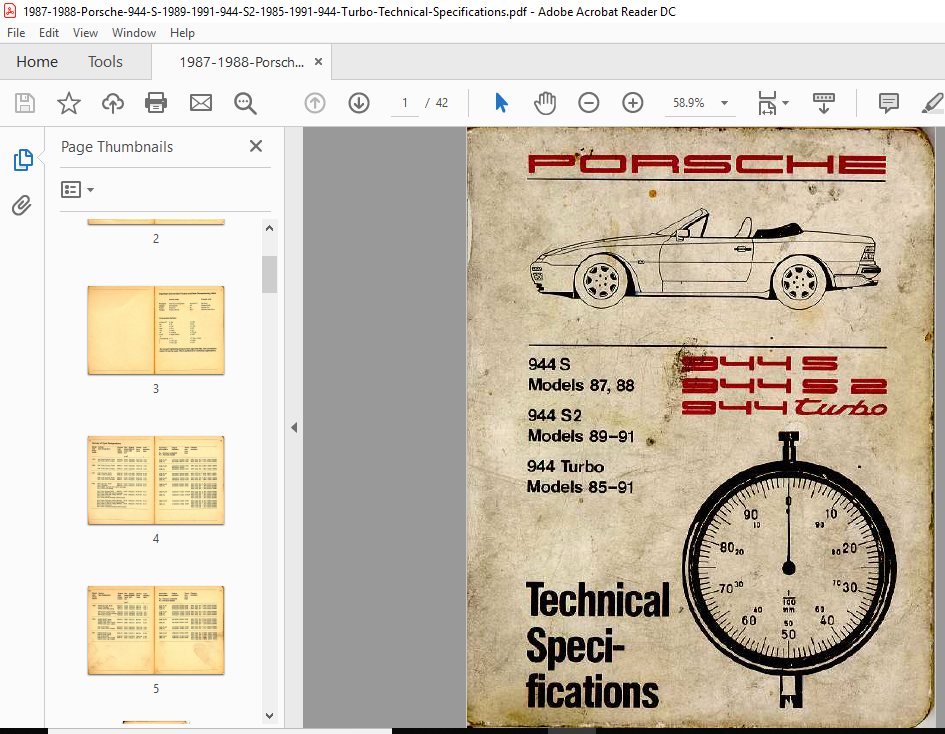The height and width of the screenshot is (734, 945).
Task: Collapse the navigation pane arrow
Action: pyautogui.click(x=294, y=427)
